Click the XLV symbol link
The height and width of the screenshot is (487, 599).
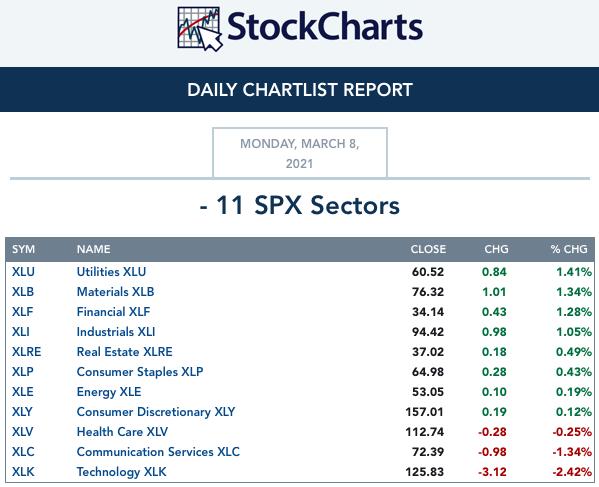point(23,432)
